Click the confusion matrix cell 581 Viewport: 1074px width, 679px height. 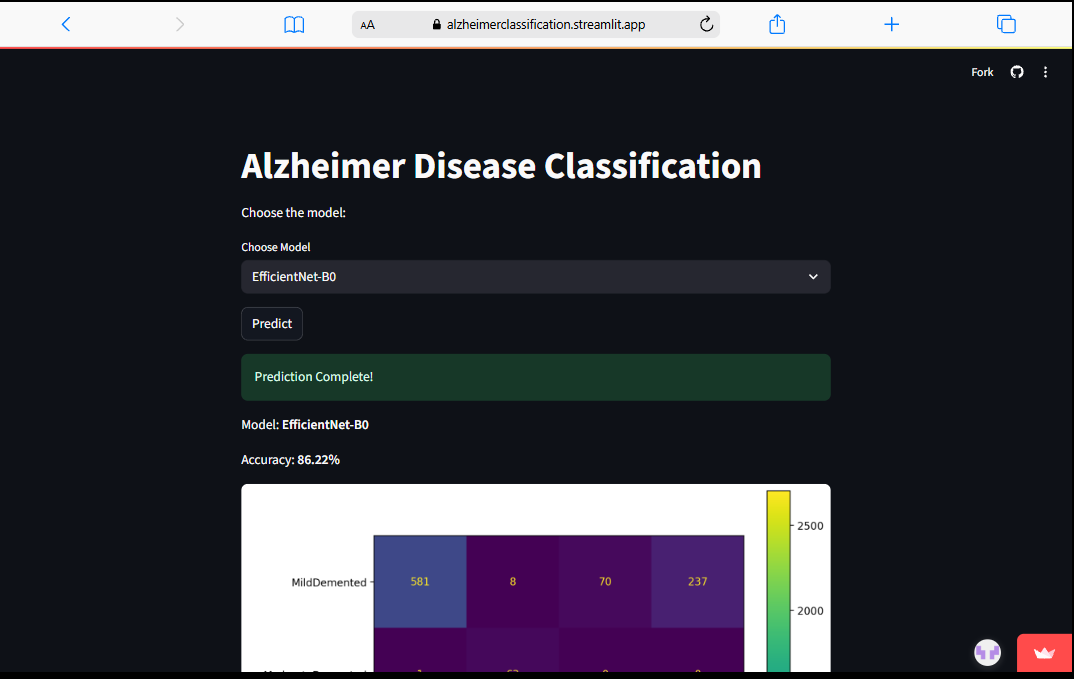click(420, 581)
